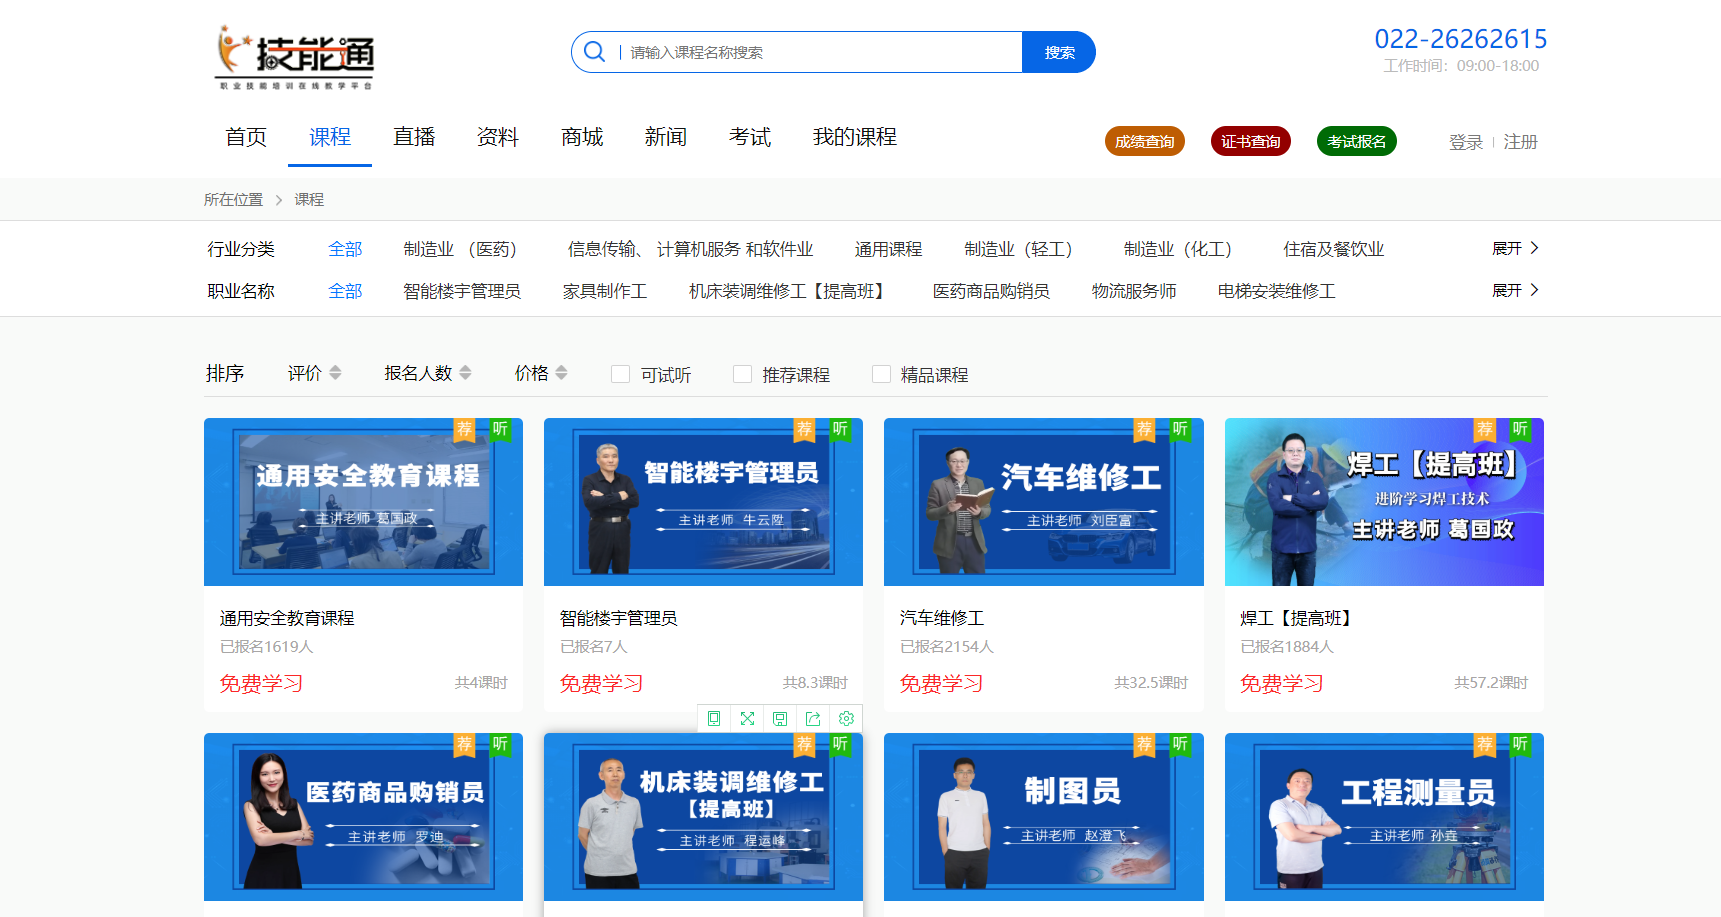Click the fullscreen expand arrows icon
Screen dimensions: 1721x917
point(747,718)
